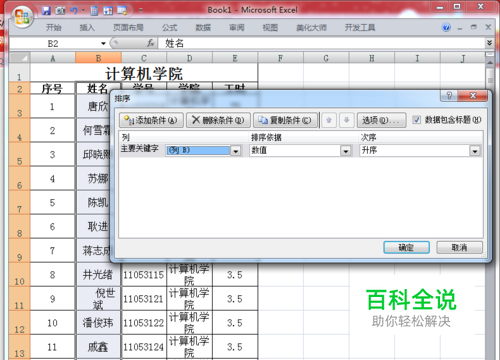Click cell 11053122
This screenshot has width=500, height=360.
pos(144,323)
